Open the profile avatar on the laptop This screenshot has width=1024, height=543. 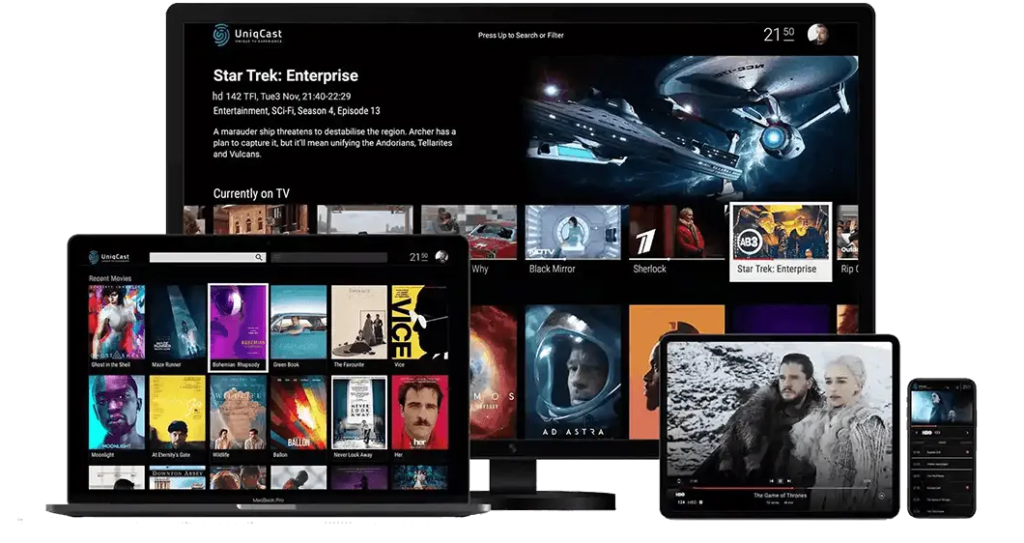[x=441, y=257]
